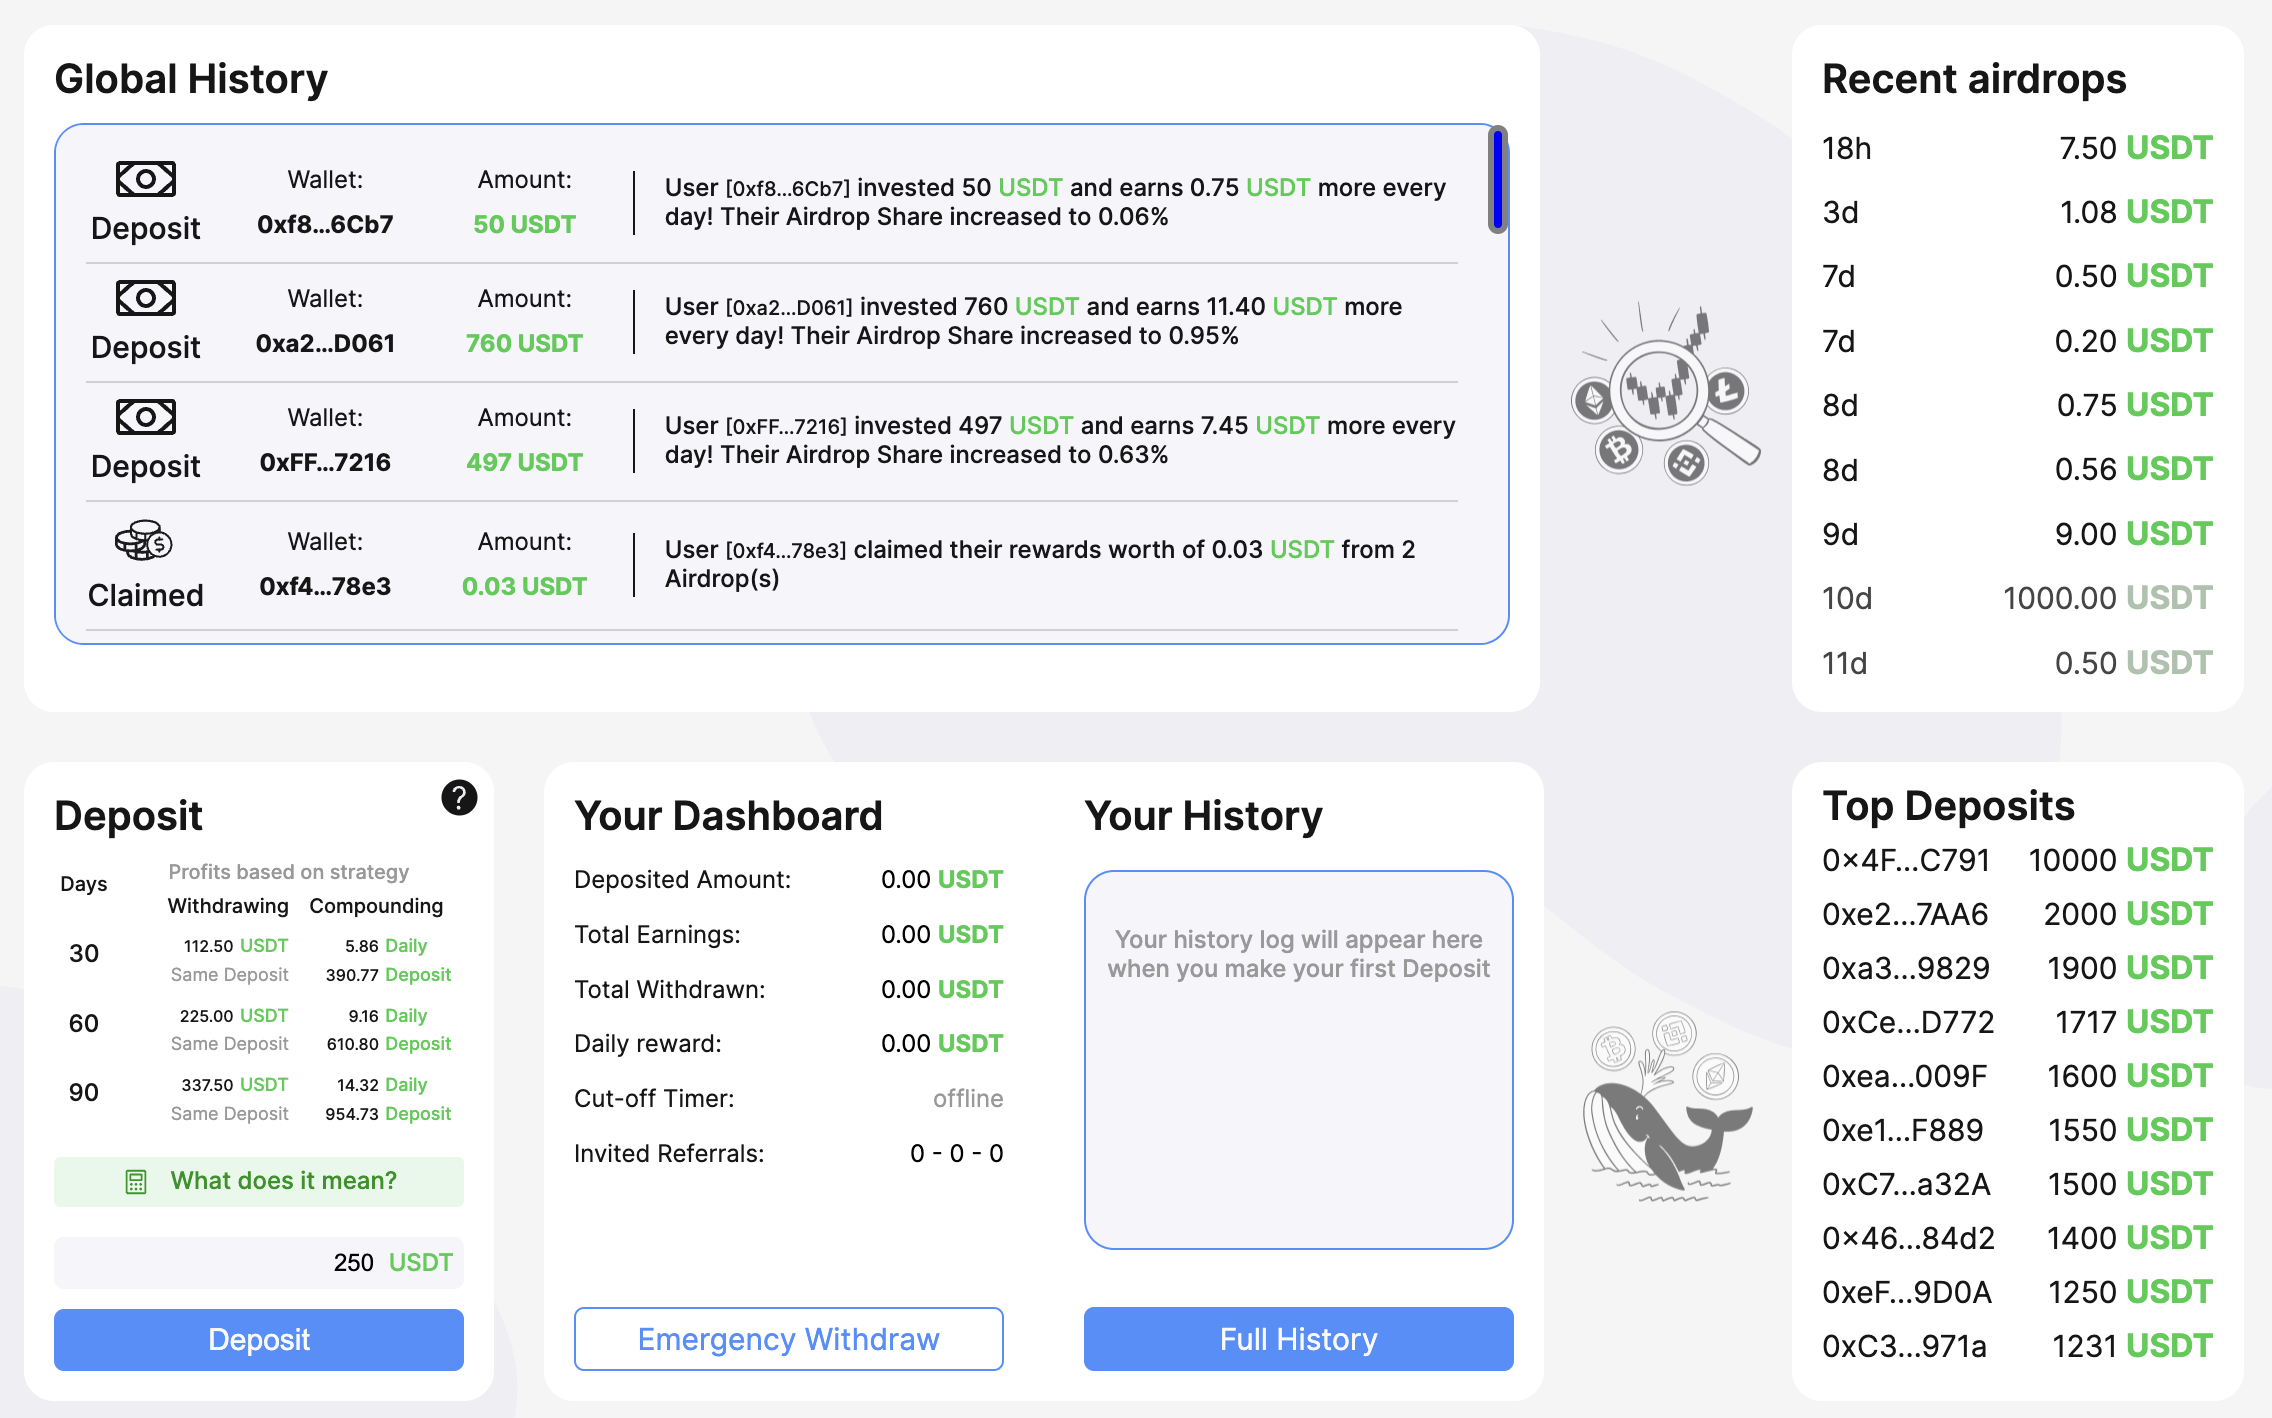The image size is (2272, 1418).
Task: Click the Cut-off Timer offline status
Action: coord(968,1099)
